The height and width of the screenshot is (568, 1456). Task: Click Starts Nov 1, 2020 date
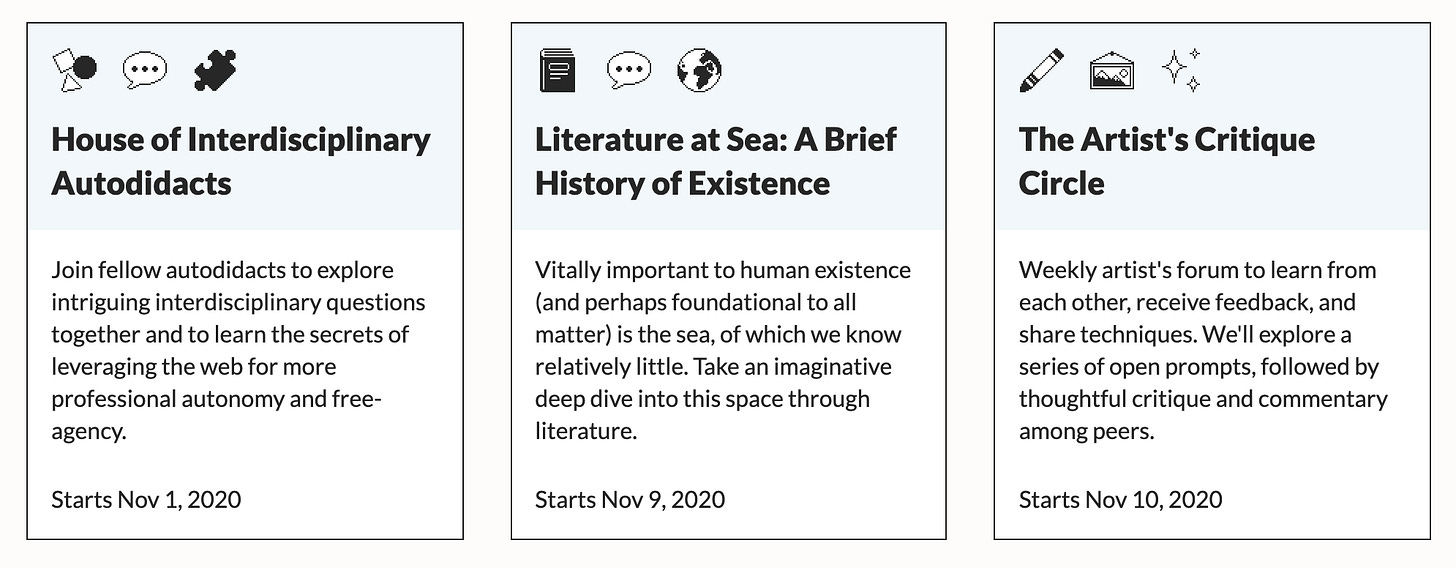146,499
